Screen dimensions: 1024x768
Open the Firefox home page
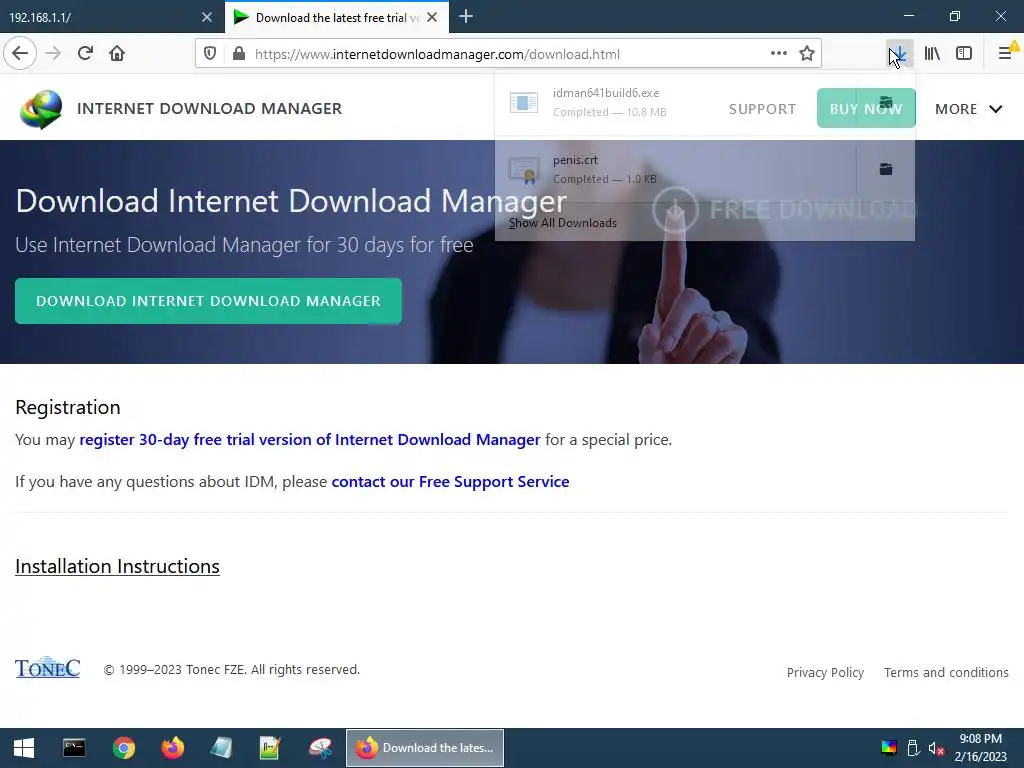coord(117,54)
